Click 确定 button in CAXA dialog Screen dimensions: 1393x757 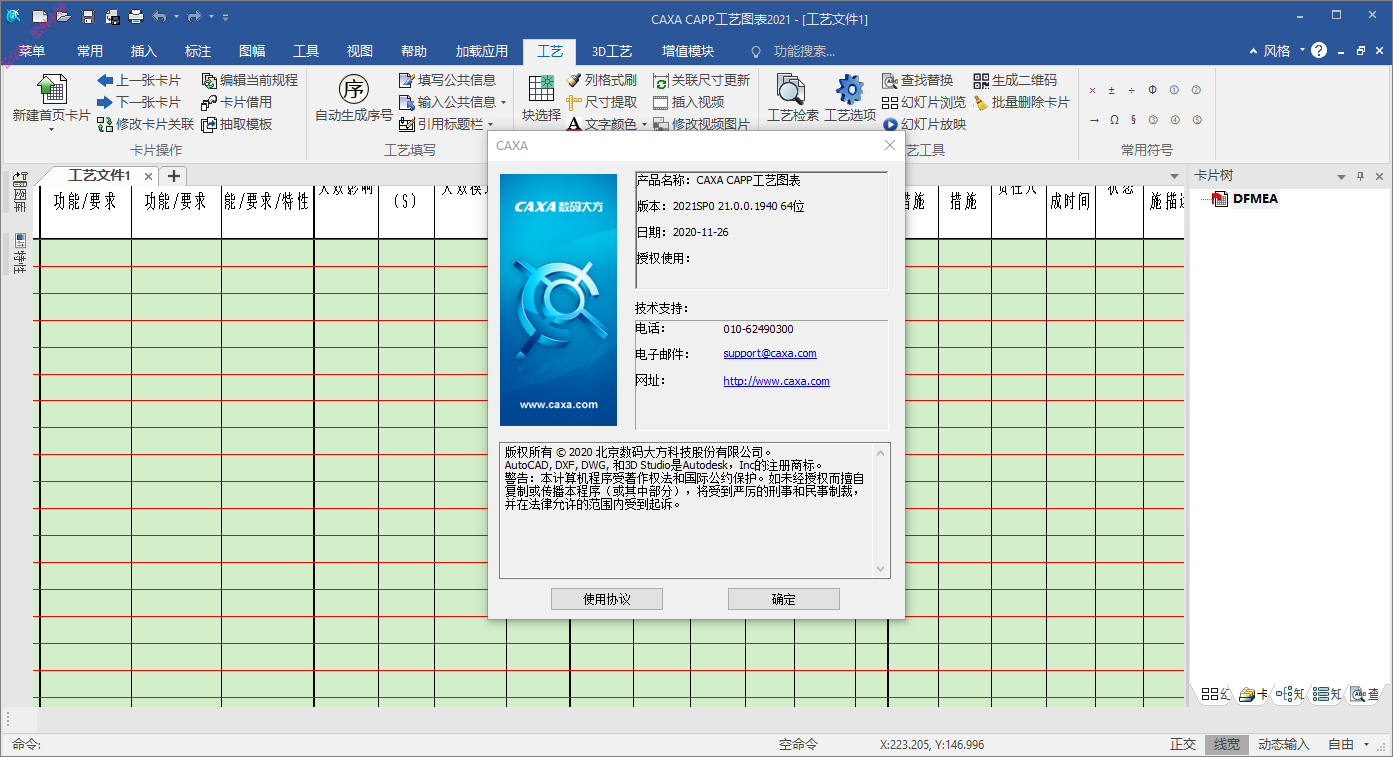(x=784, y=599)
